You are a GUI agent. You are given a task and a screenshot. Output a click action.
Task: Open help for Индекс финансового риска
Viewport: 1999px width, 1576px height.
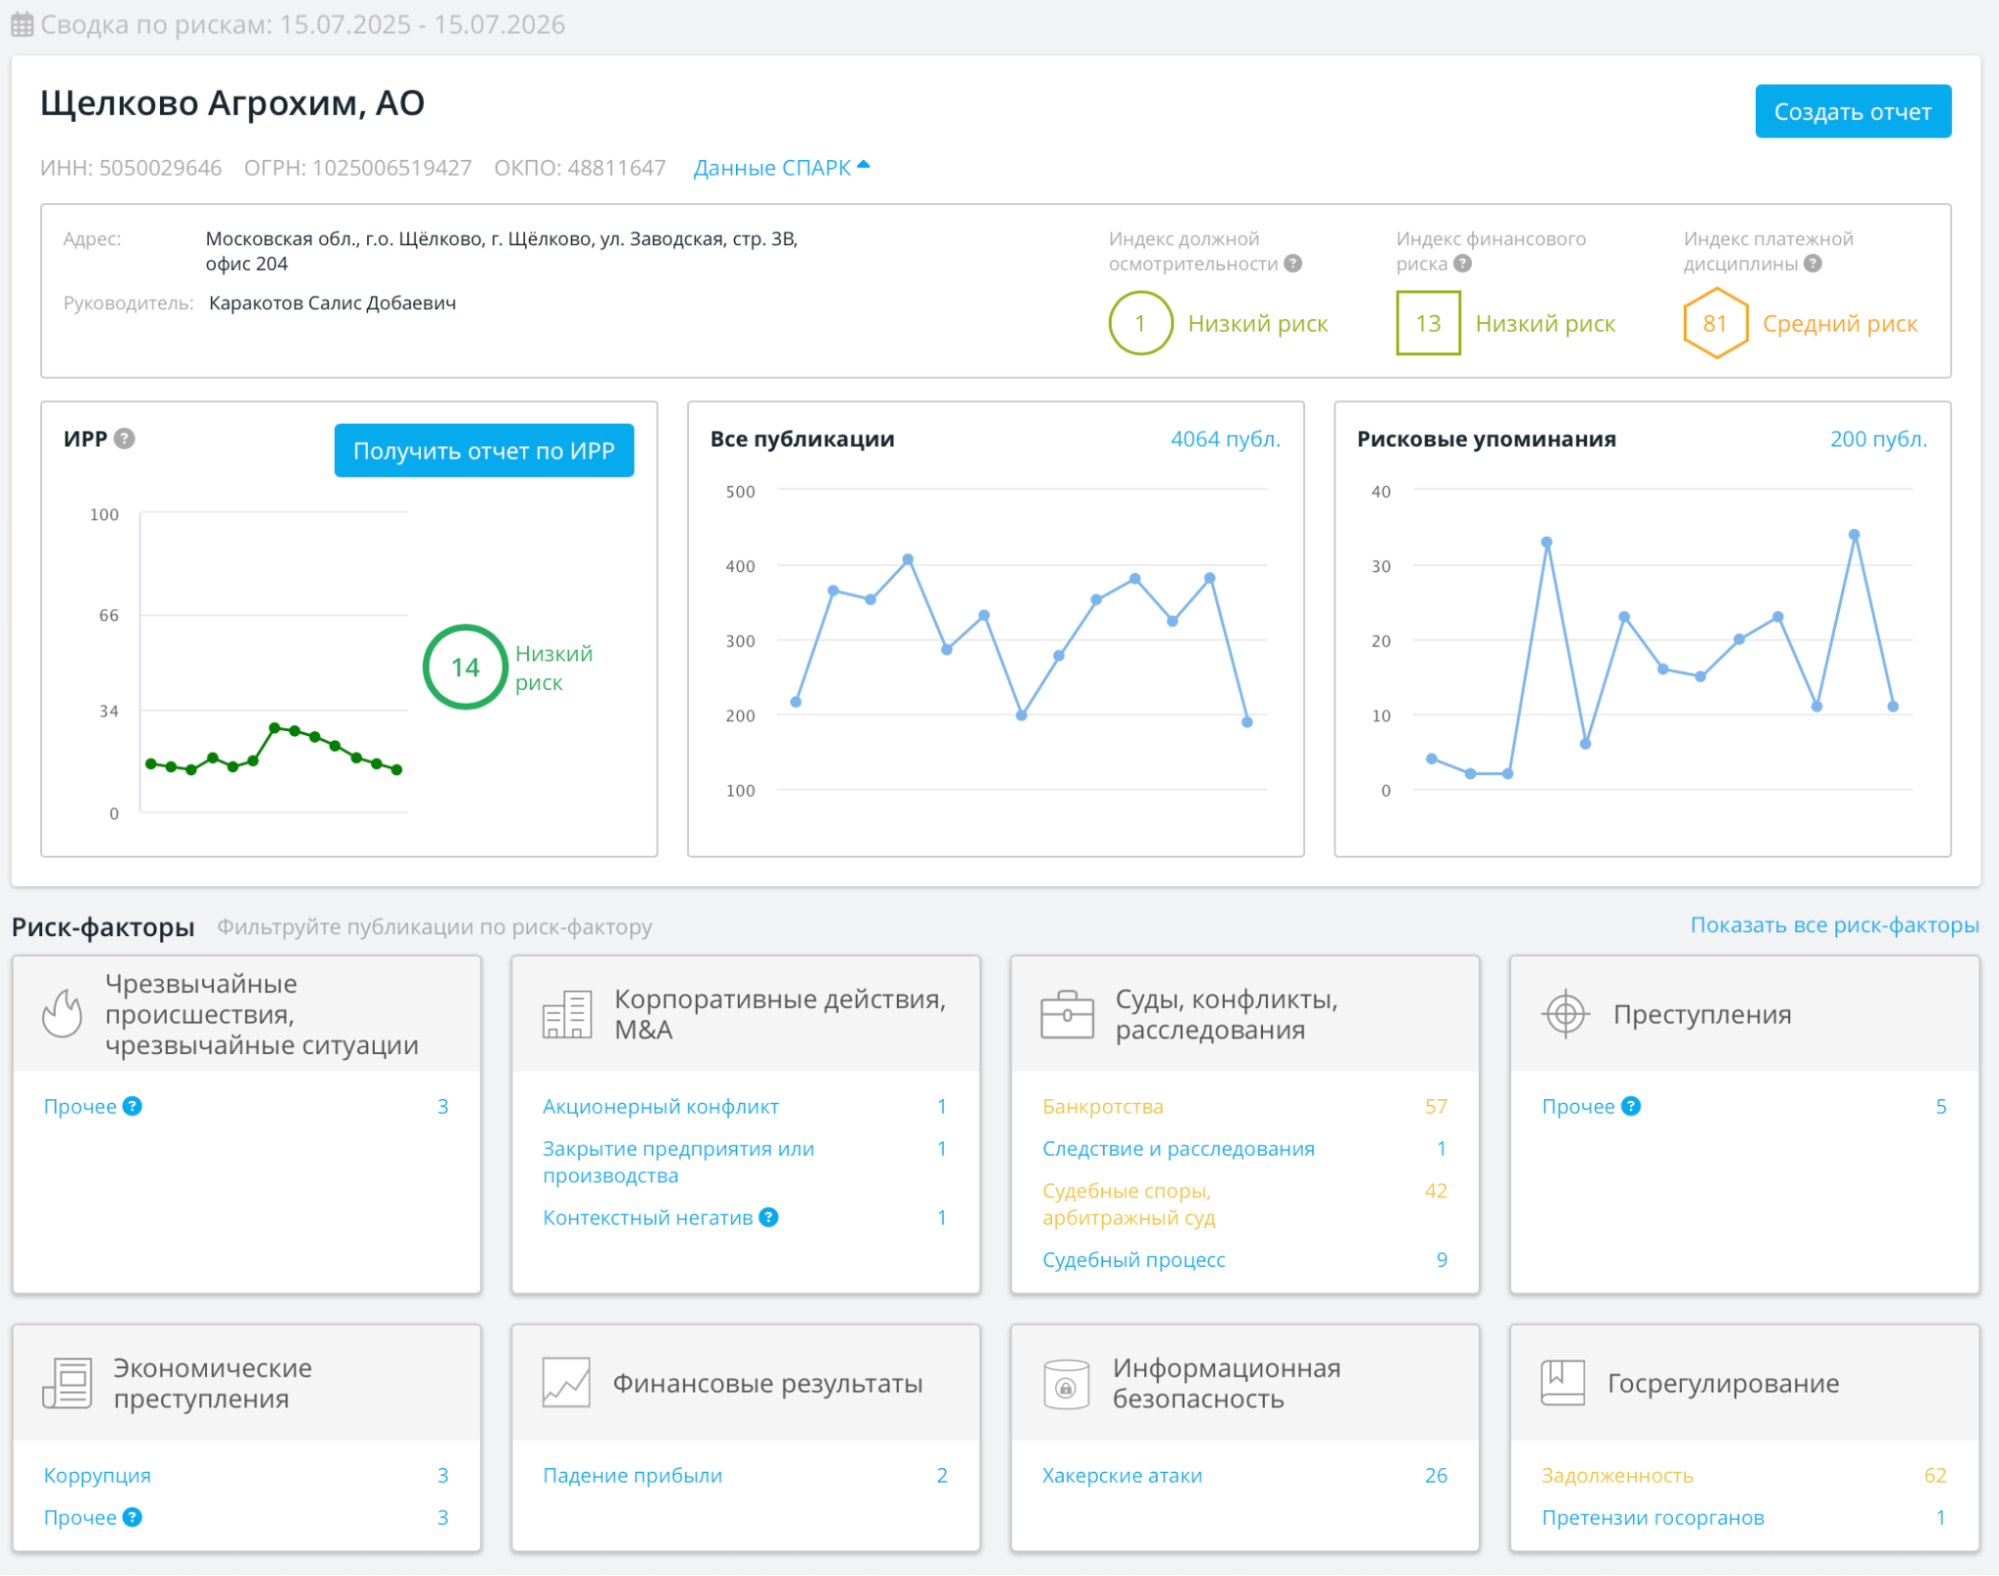(1462, 264)
